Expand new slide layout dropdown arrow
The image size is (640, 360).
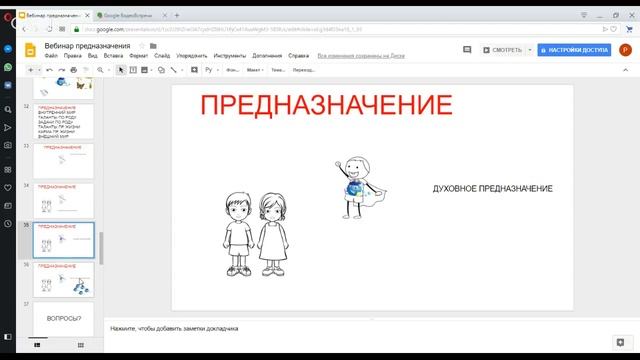tap(39, 70)
